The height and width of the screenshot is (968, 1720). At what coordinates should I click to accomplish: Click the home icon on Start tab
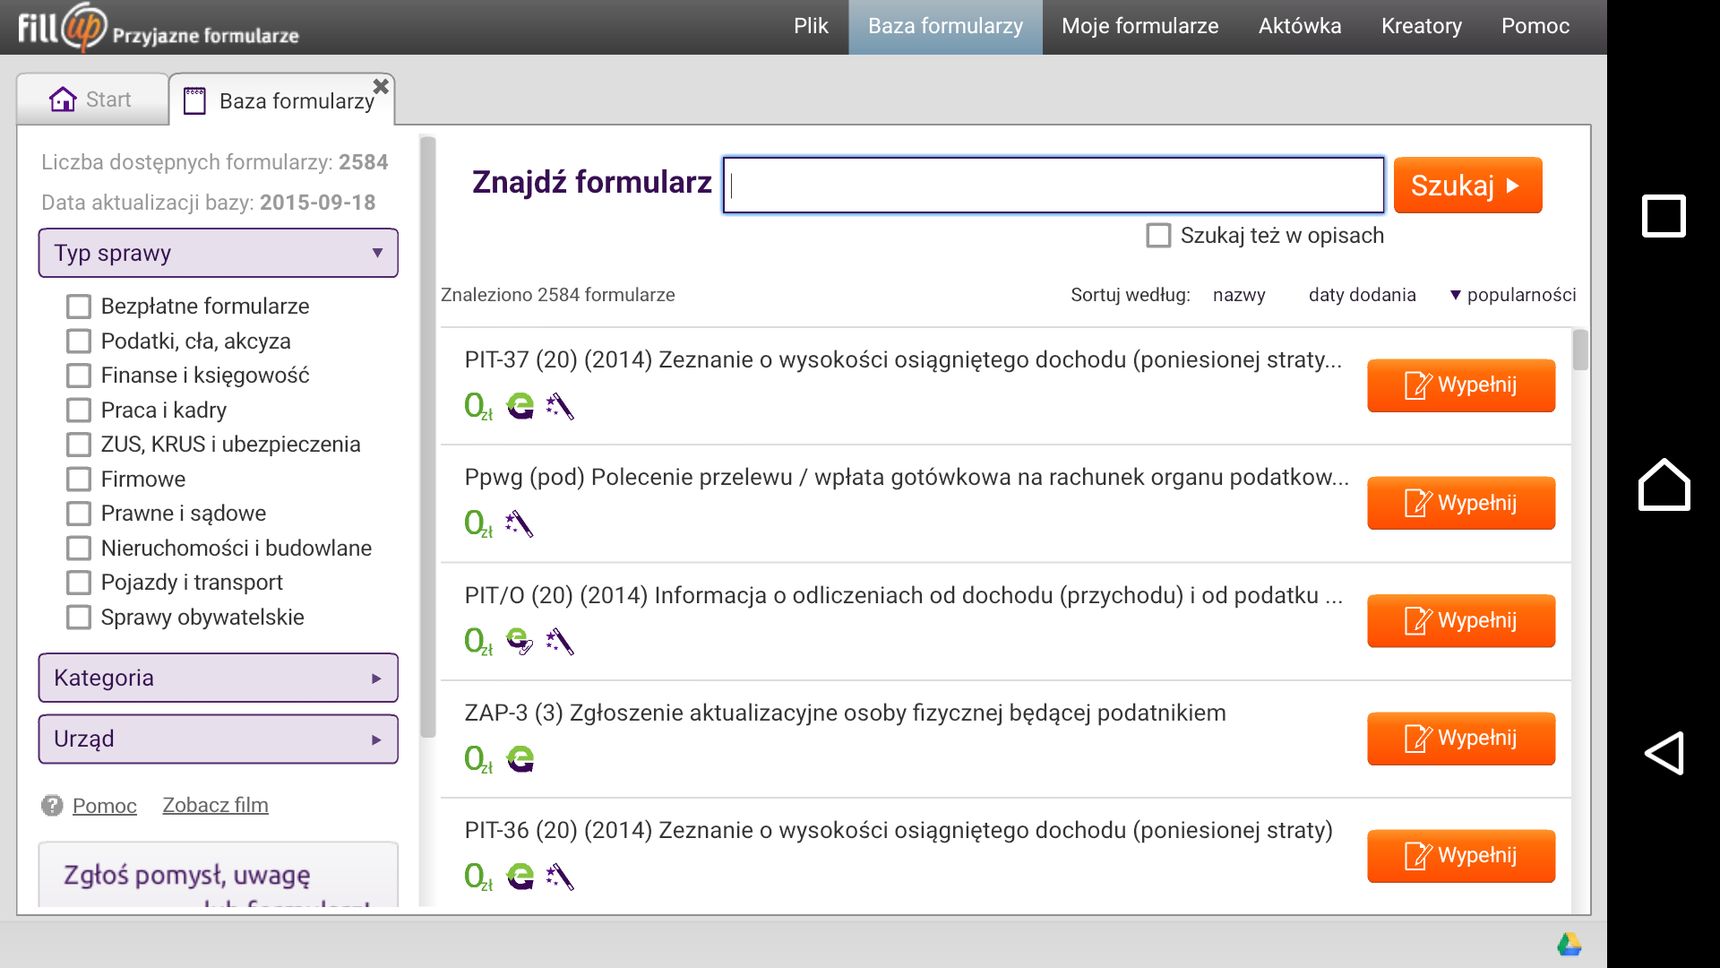point(63,99)
